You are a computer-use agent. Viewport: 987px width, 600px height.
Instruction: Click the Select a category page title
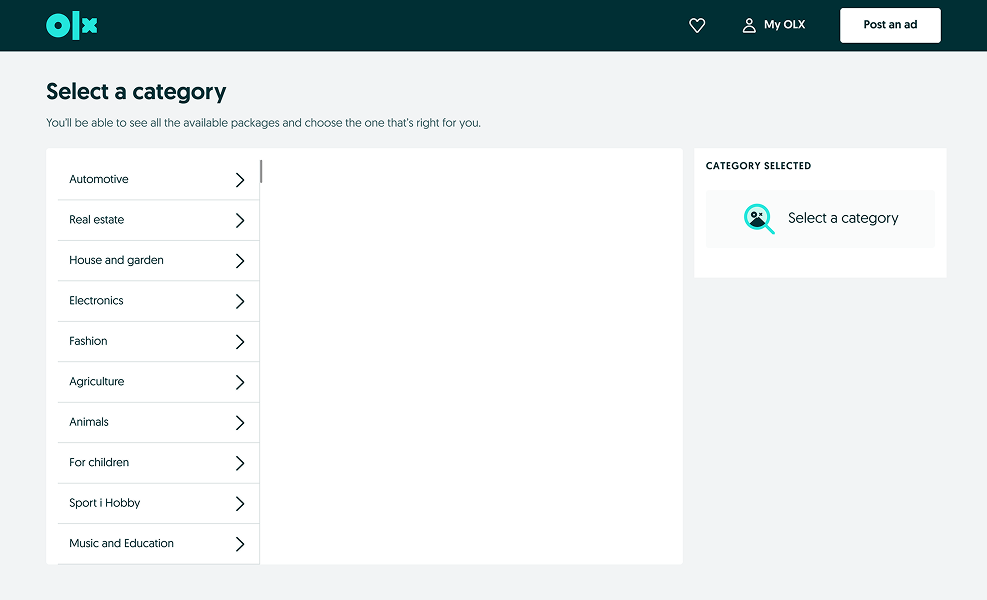point(136,92)
